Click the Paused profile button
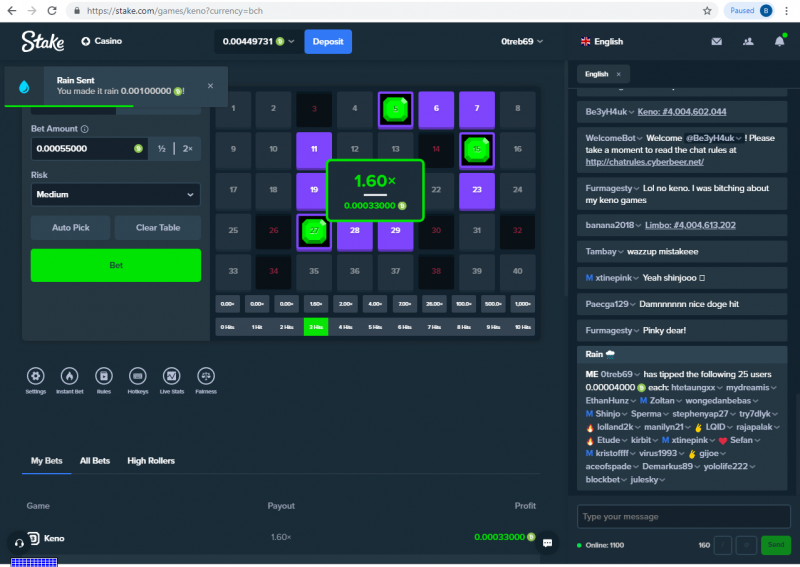 (x=749, y=11)
